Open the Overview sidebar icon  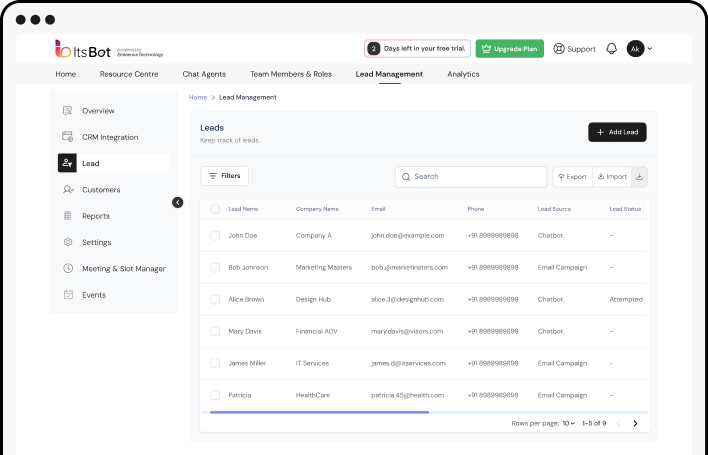pos(68,111)
